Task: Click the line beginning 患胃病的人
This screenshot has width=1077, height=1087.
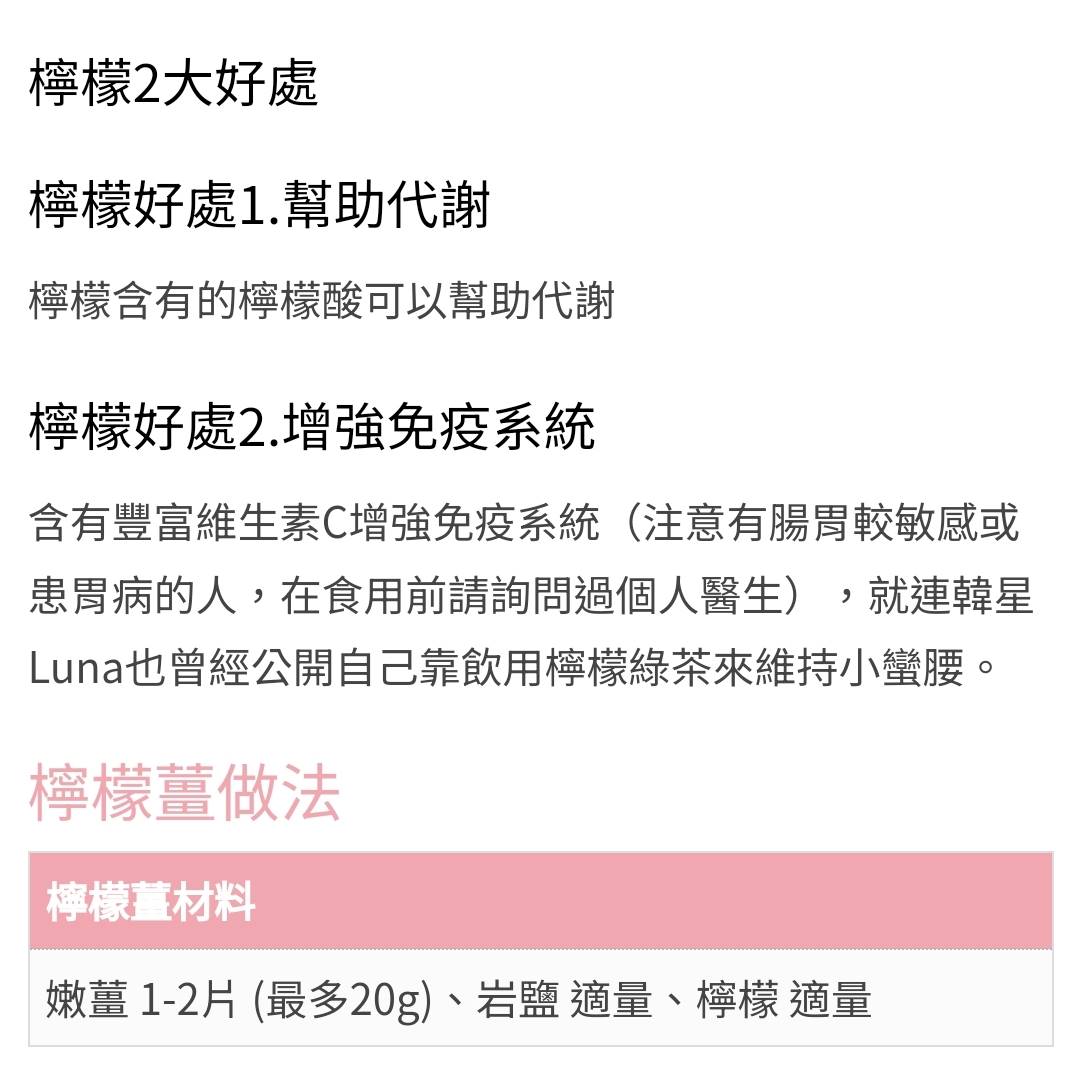Action: pos(531,595)
